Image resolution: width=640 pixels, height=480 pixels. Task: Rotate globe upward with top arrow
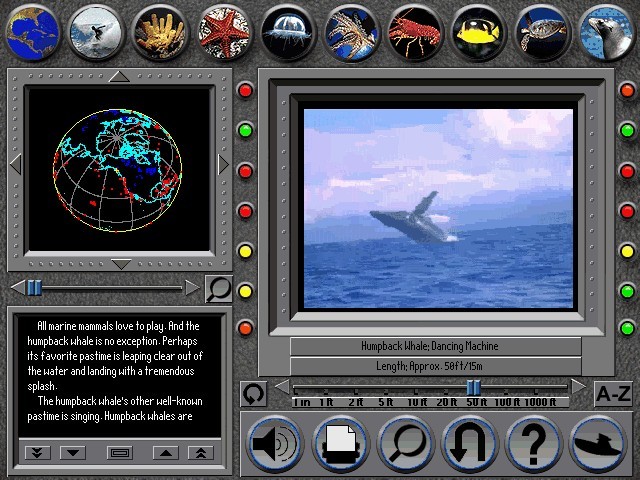click(x=119, y=77)
